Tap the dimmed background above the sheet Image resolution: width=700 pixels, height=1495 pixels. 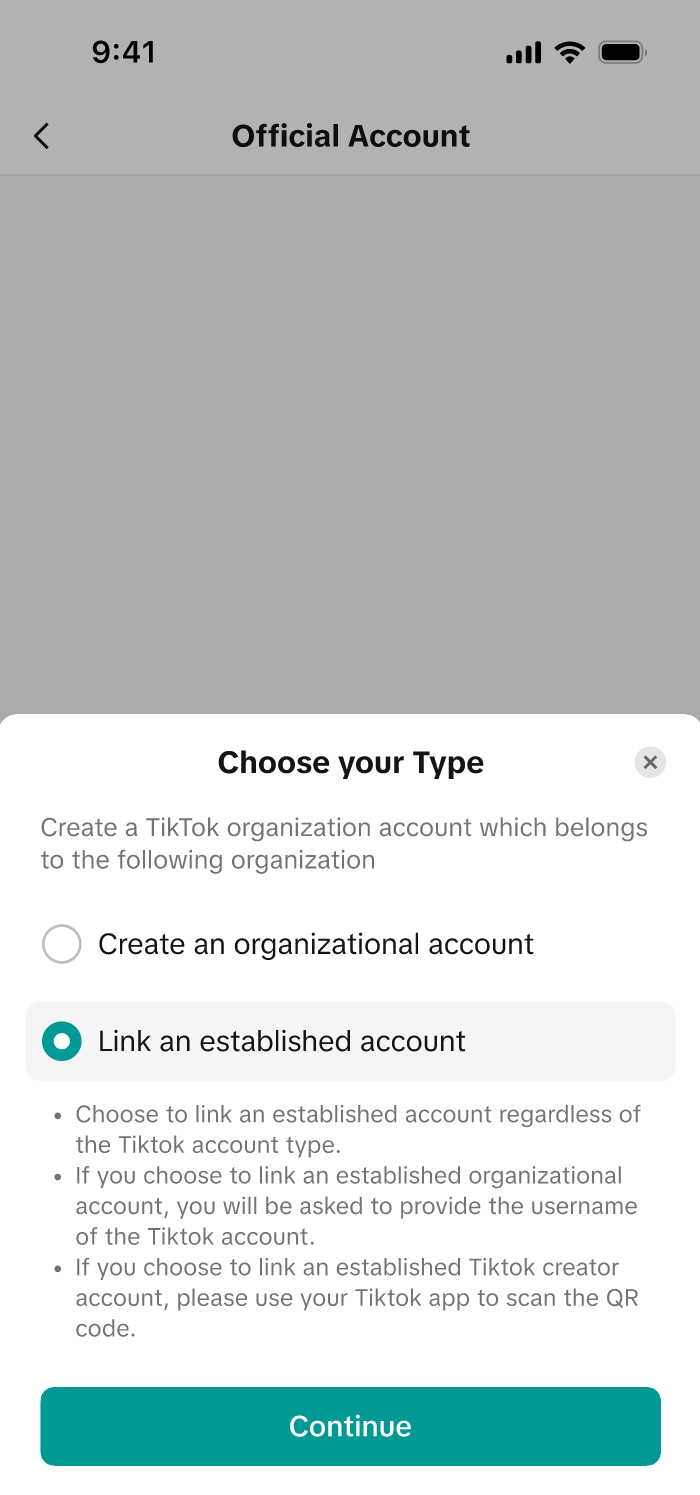(350, 440)
